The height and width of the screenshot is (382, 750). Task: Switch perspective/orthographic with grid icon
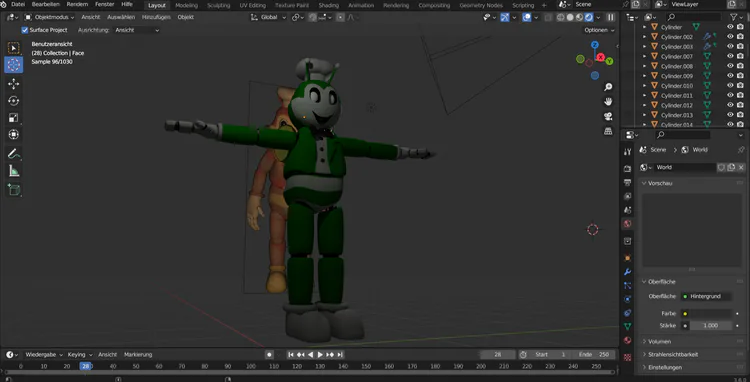pyautogui.click(x=608, y=131)
